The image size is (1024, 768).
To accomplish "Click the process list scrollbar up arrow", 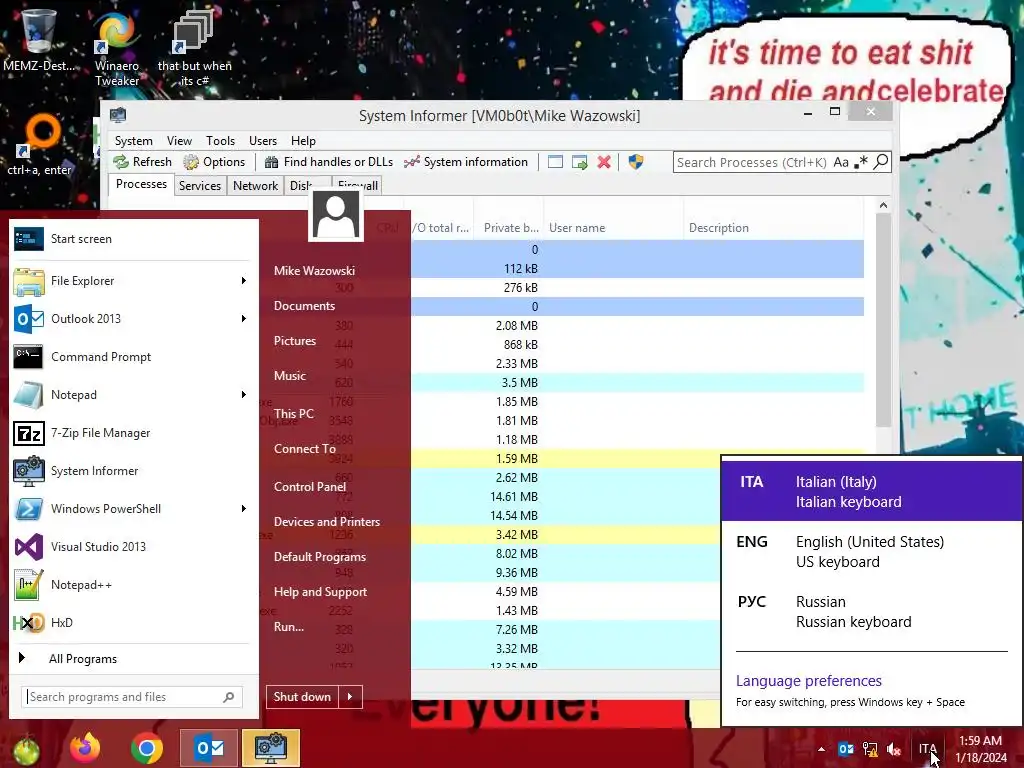I will coord(883,205).
